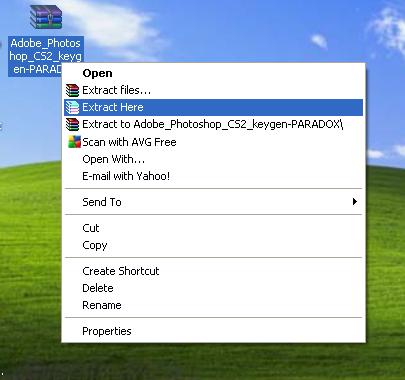
Task: Choose Scan with AVG Free
Action: pyautogui.click(x=213, y=142)
